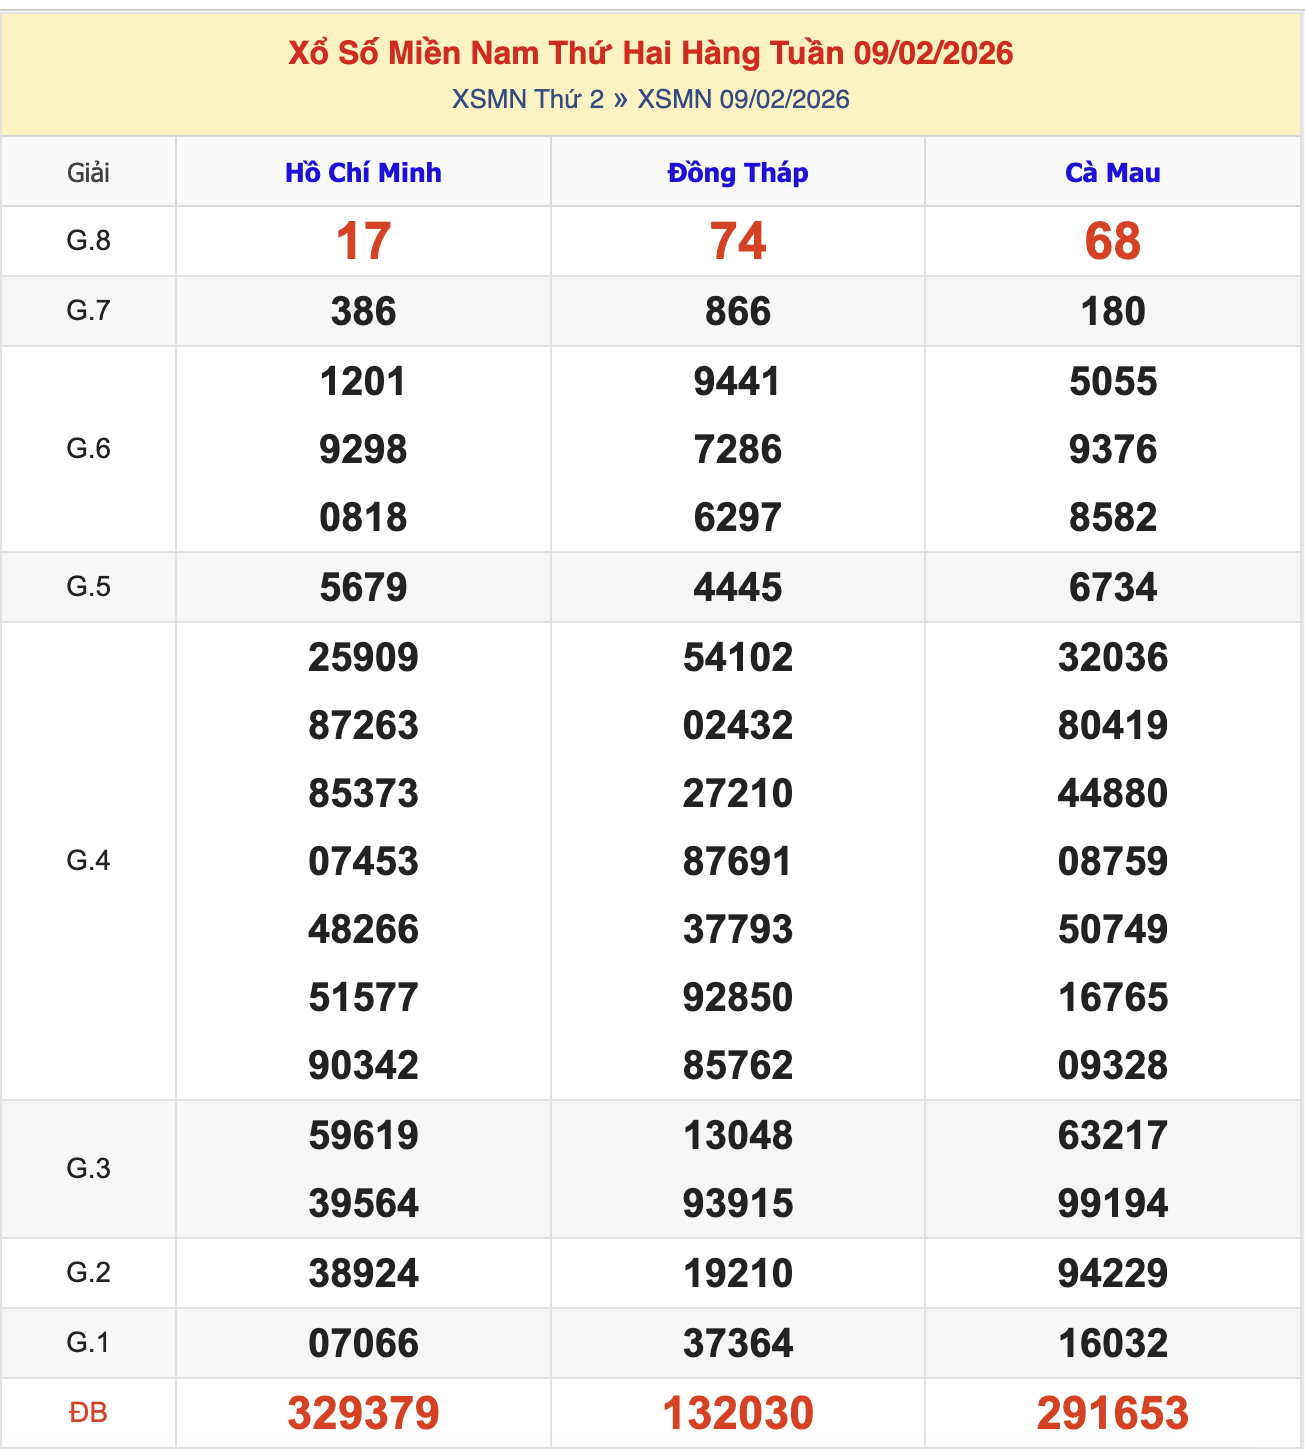This screenshot has height=1449, width=1305.
Task: Select the G.1 number 16032
Action: pyautogui.click(x=1112, y=1343)
